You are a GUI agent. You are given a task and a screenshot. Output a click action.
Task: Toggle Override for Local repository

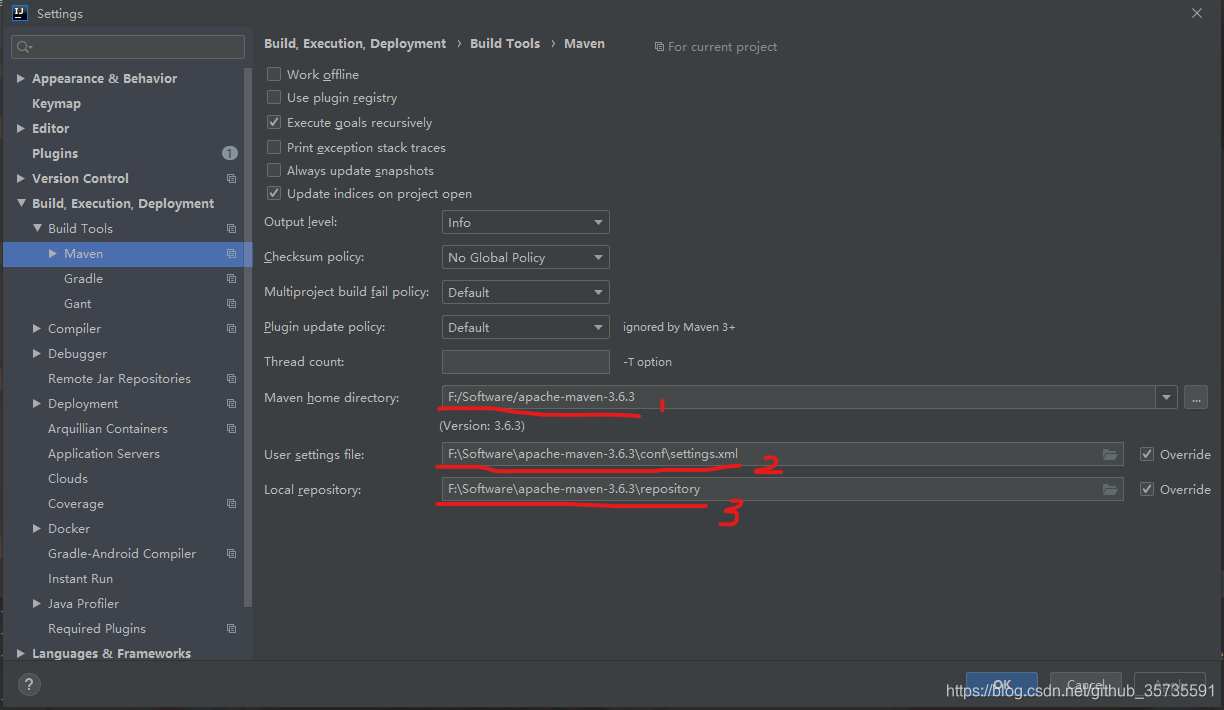(x=1147, y=489)
